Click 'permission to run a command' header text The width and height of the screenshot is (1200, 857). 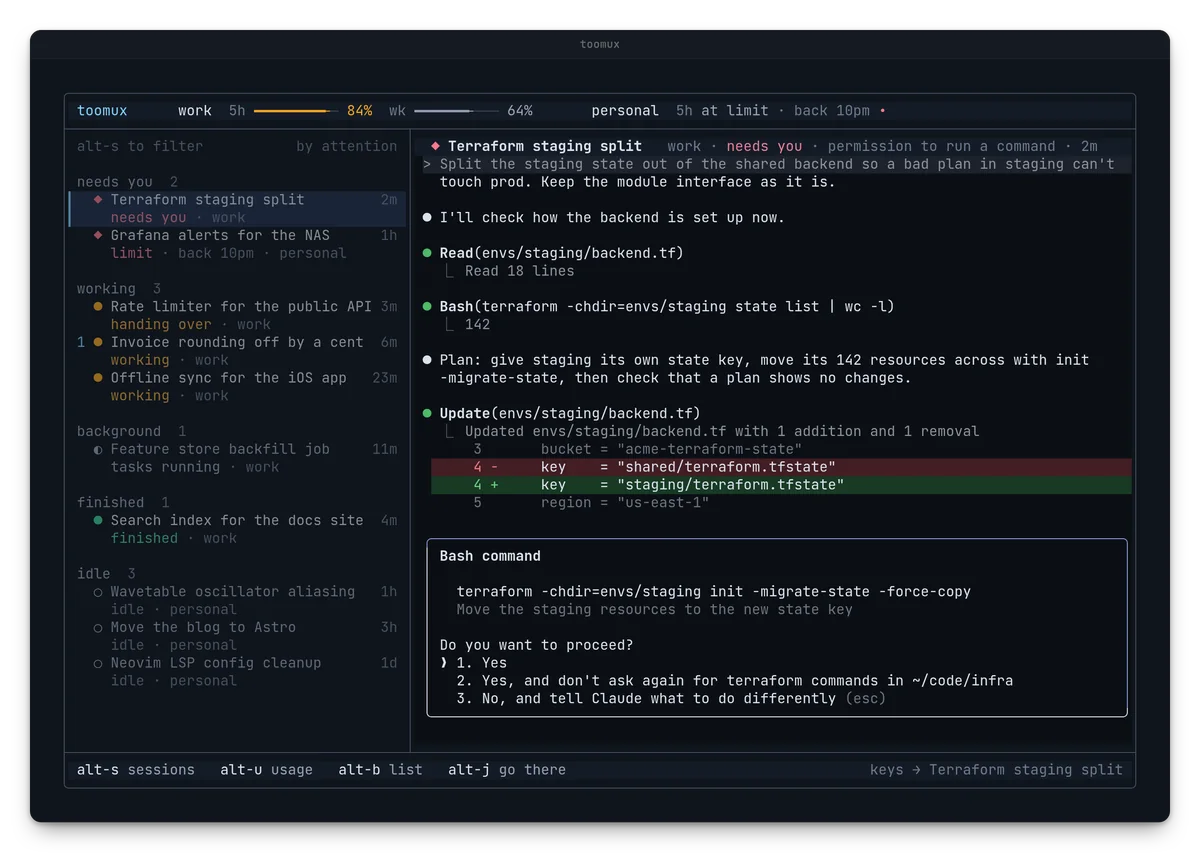point(942,146)
